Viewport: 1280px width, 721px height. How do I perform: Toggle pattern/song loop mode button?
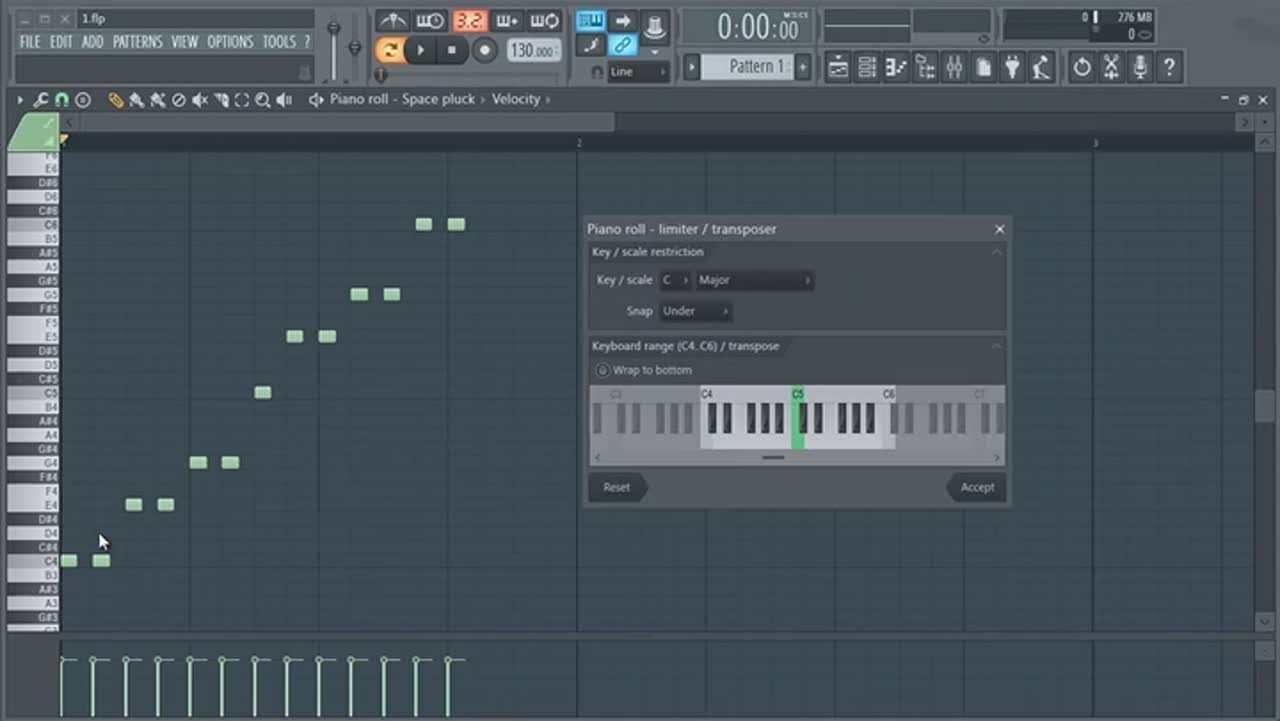(x=388, y=50)
